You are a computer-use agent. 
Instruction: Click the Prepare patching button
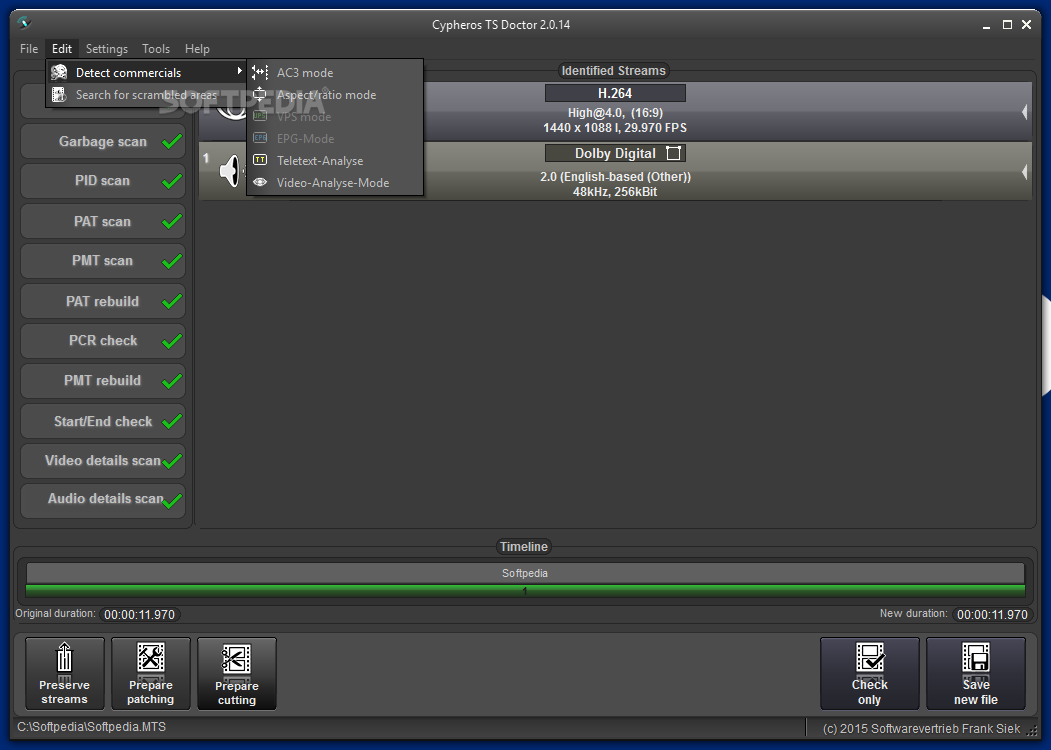coord(151,674)
